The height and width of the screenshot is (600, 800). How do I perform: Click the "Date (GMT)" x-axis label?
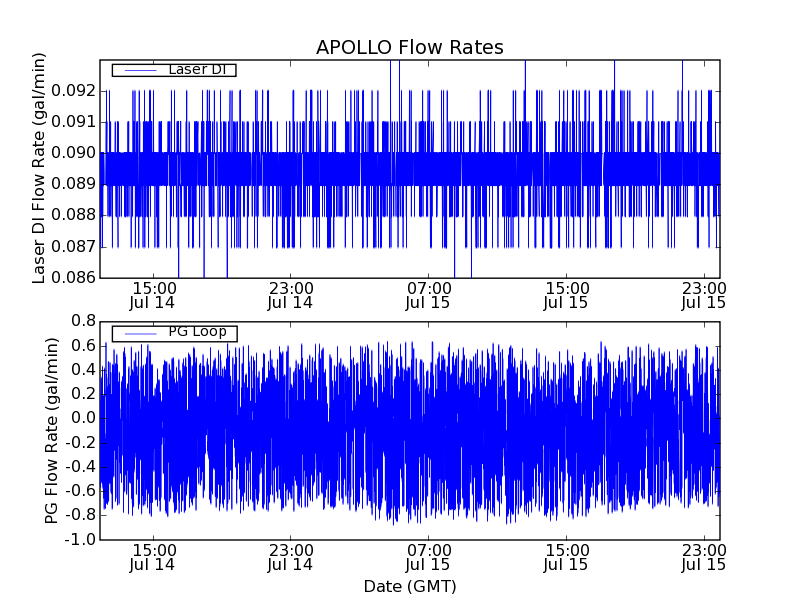409,586
